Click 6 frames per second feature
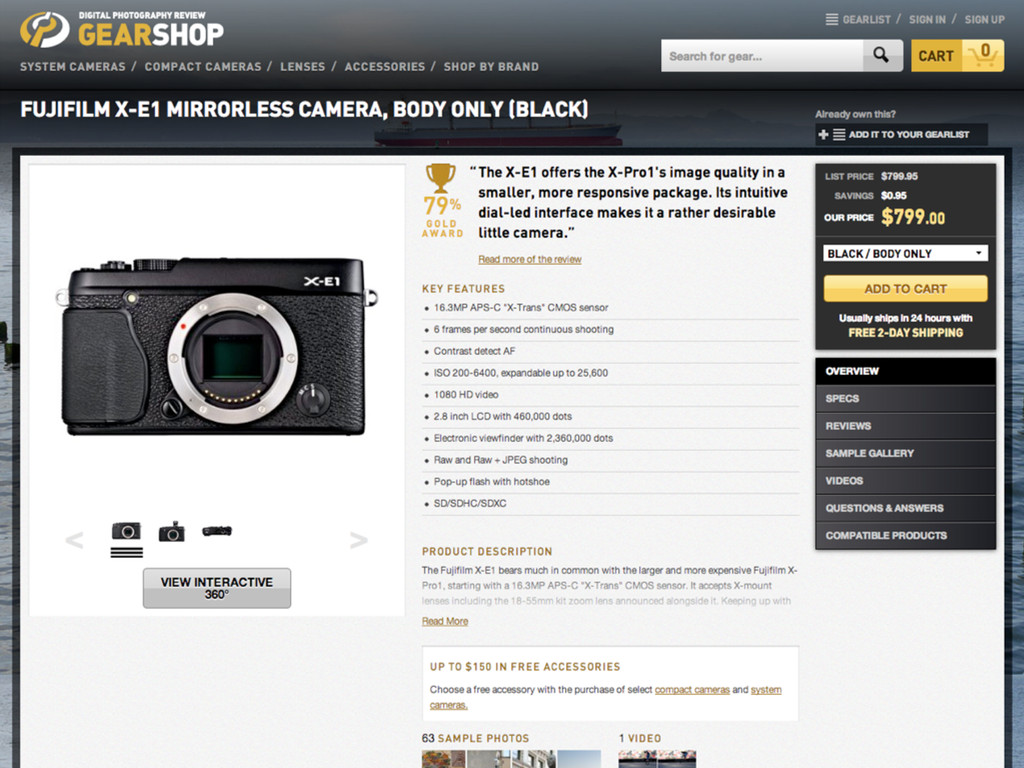The height and width of the screenshot is (768, 1024). pos(524,329)
